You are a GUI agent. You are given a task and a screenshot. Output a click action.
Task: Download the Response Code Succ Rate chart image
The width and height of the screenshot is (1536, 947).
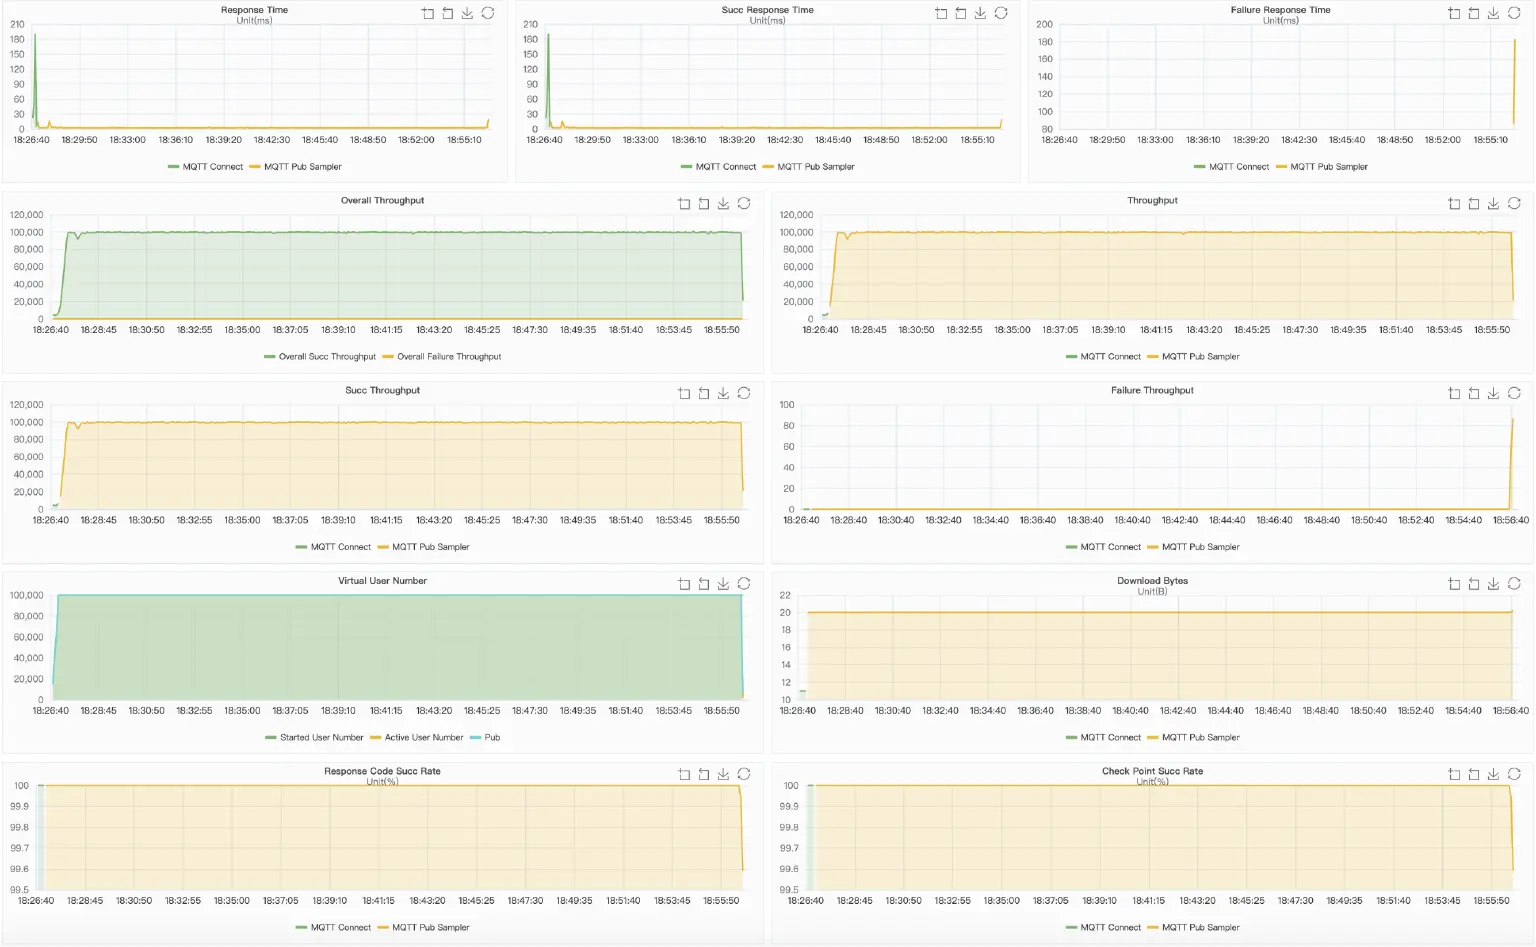click(723, 773)
